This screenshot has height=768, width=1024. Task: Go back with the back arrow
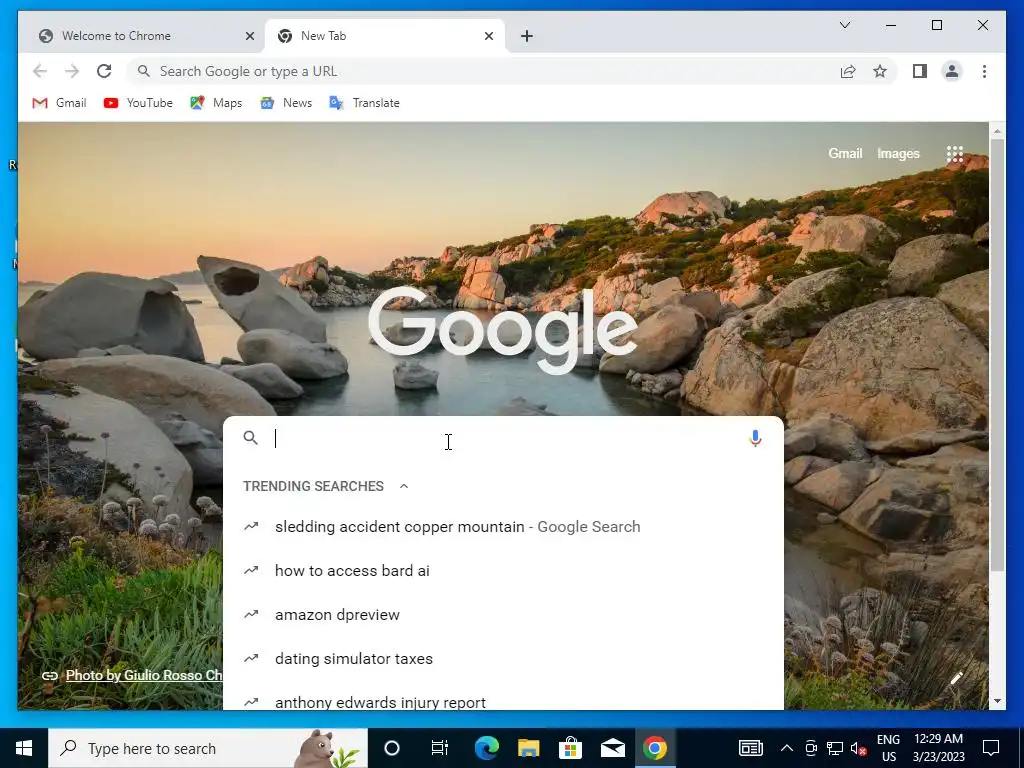coord(40,71)
